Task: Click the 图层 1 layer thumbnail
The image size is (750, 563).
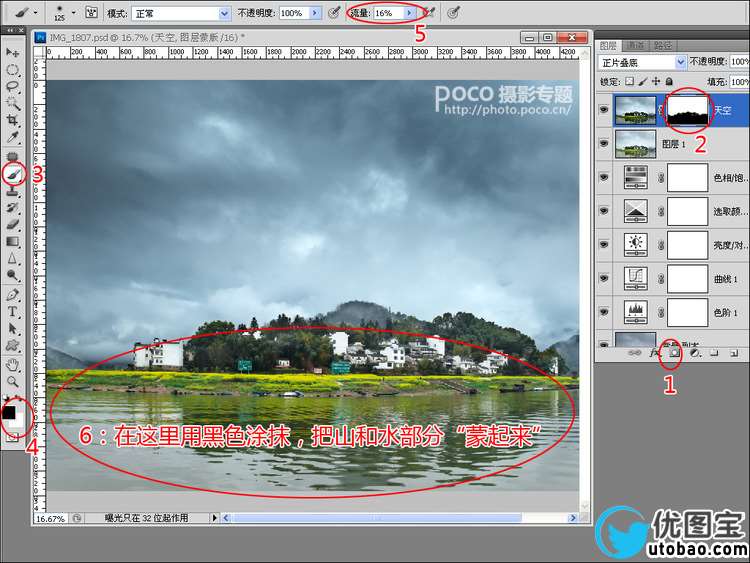Action: tap(635, 144)
